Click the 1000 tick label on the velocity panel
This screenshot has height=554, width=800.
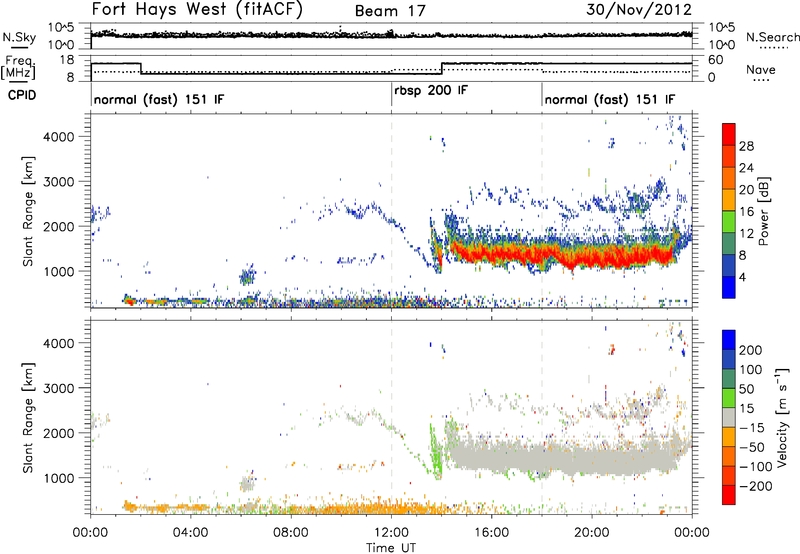[58, 478]
